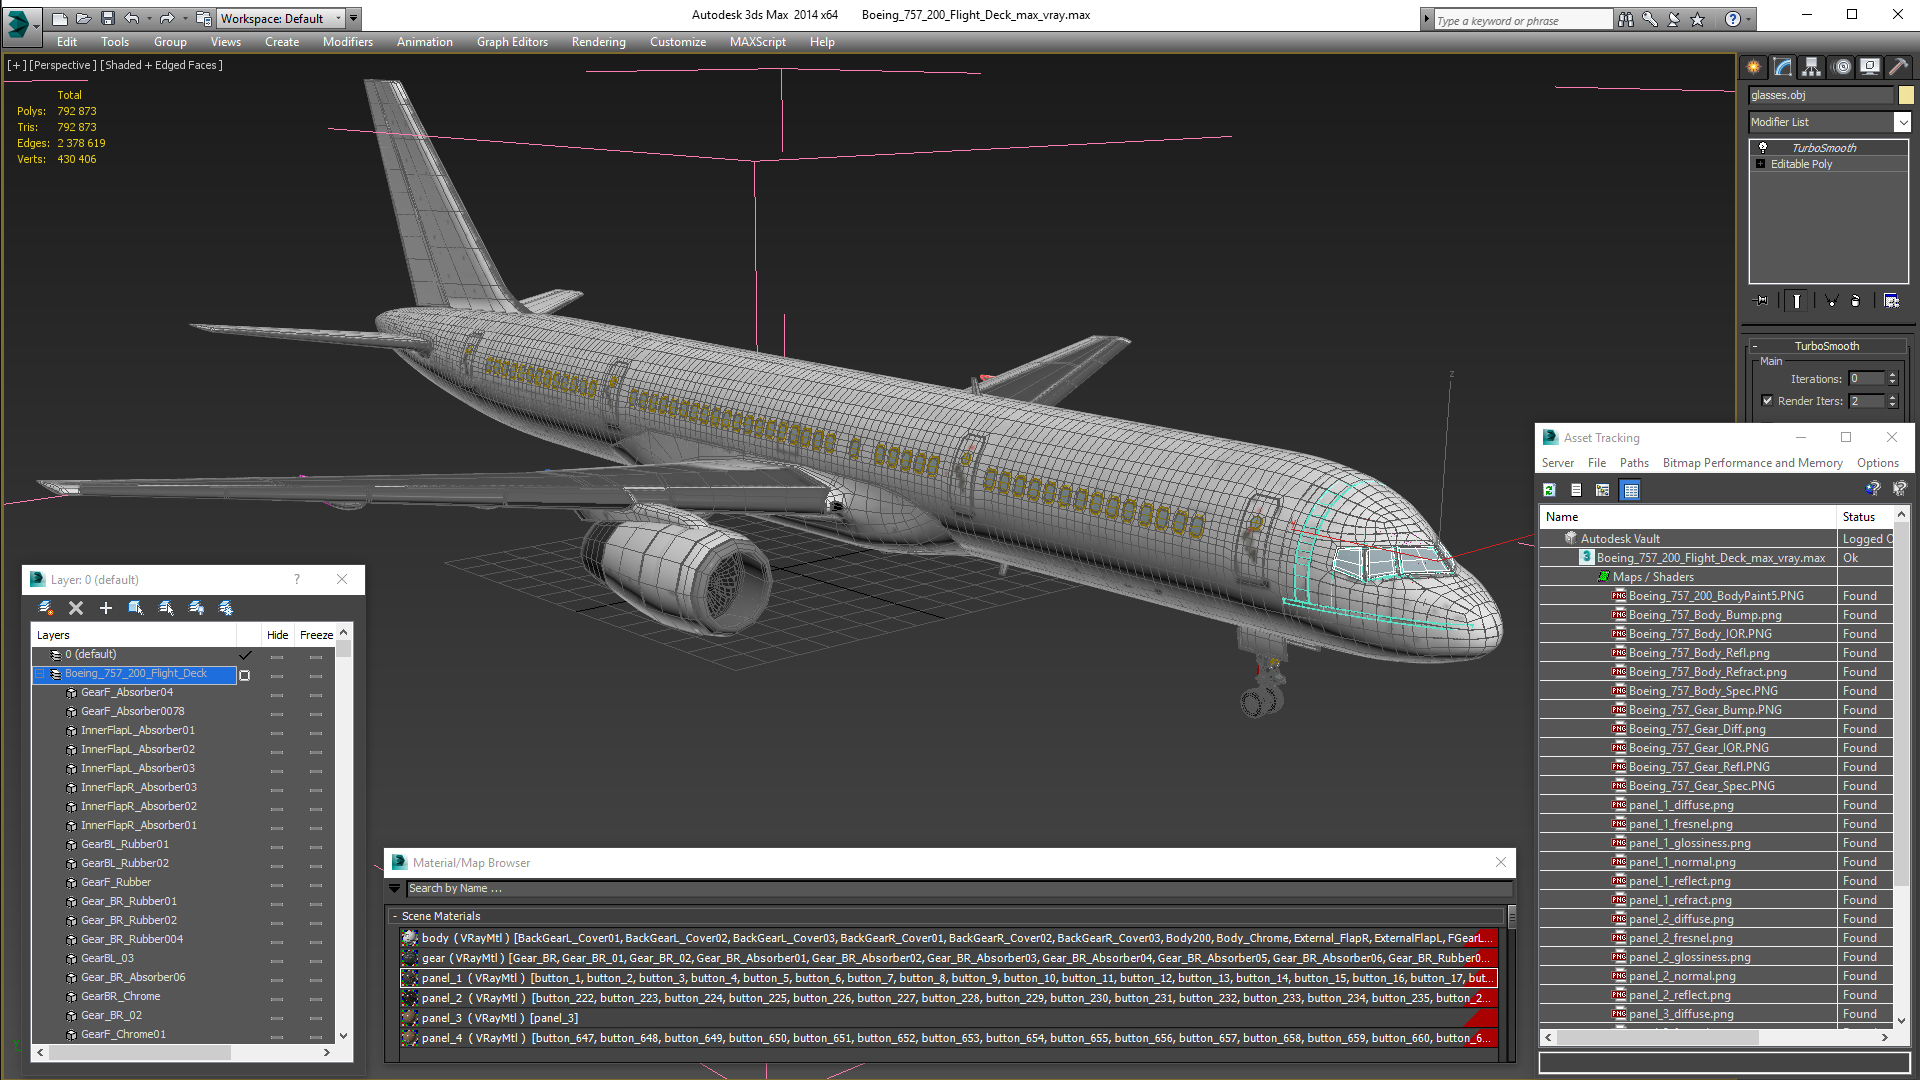Open the Paths menu in Asset Tracking

pos(1634,463)
